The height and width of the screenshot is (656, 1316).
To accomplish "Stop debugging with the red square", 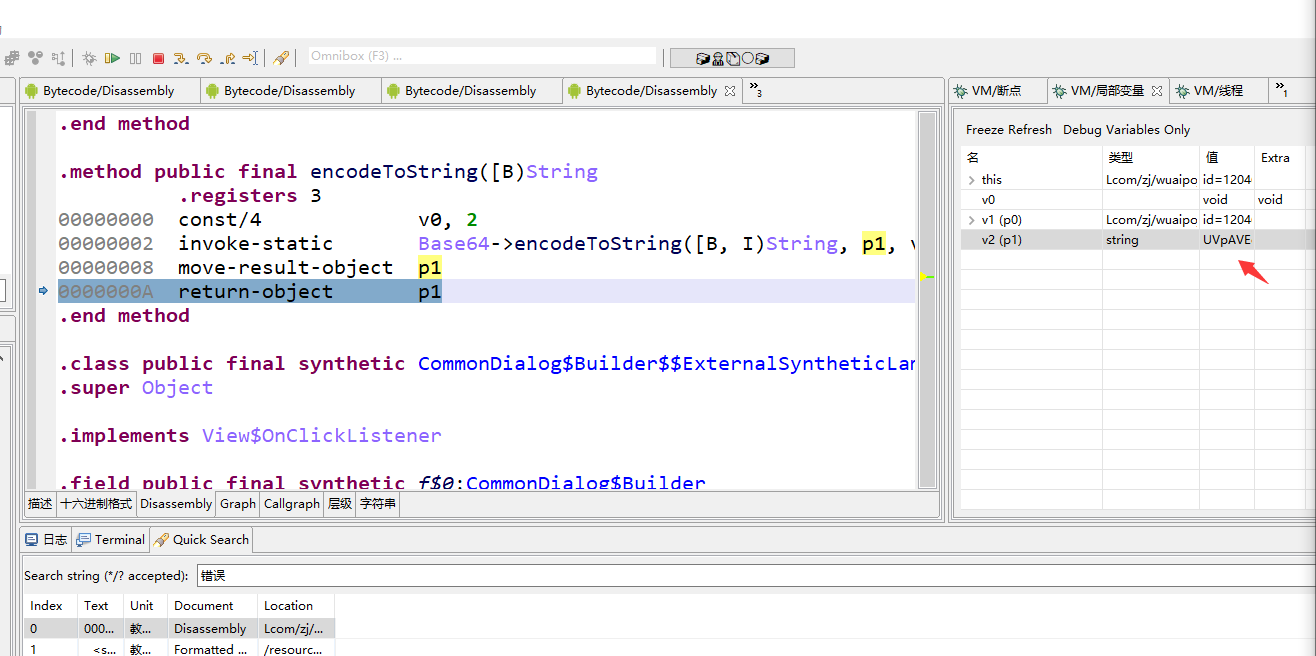I will 158,58.
